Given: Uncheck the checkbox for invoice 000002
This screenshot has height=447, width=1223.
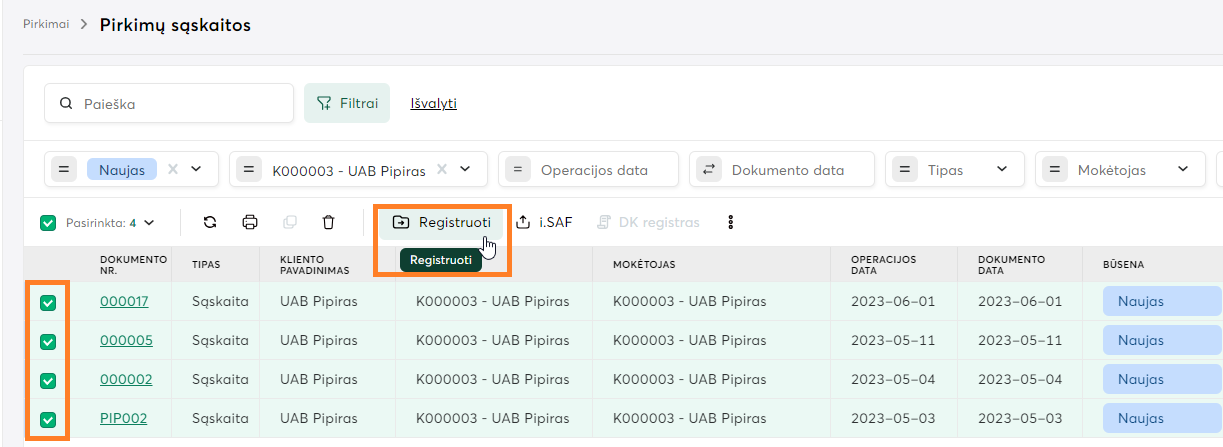Looking at the screenshot, I should 48,380.
